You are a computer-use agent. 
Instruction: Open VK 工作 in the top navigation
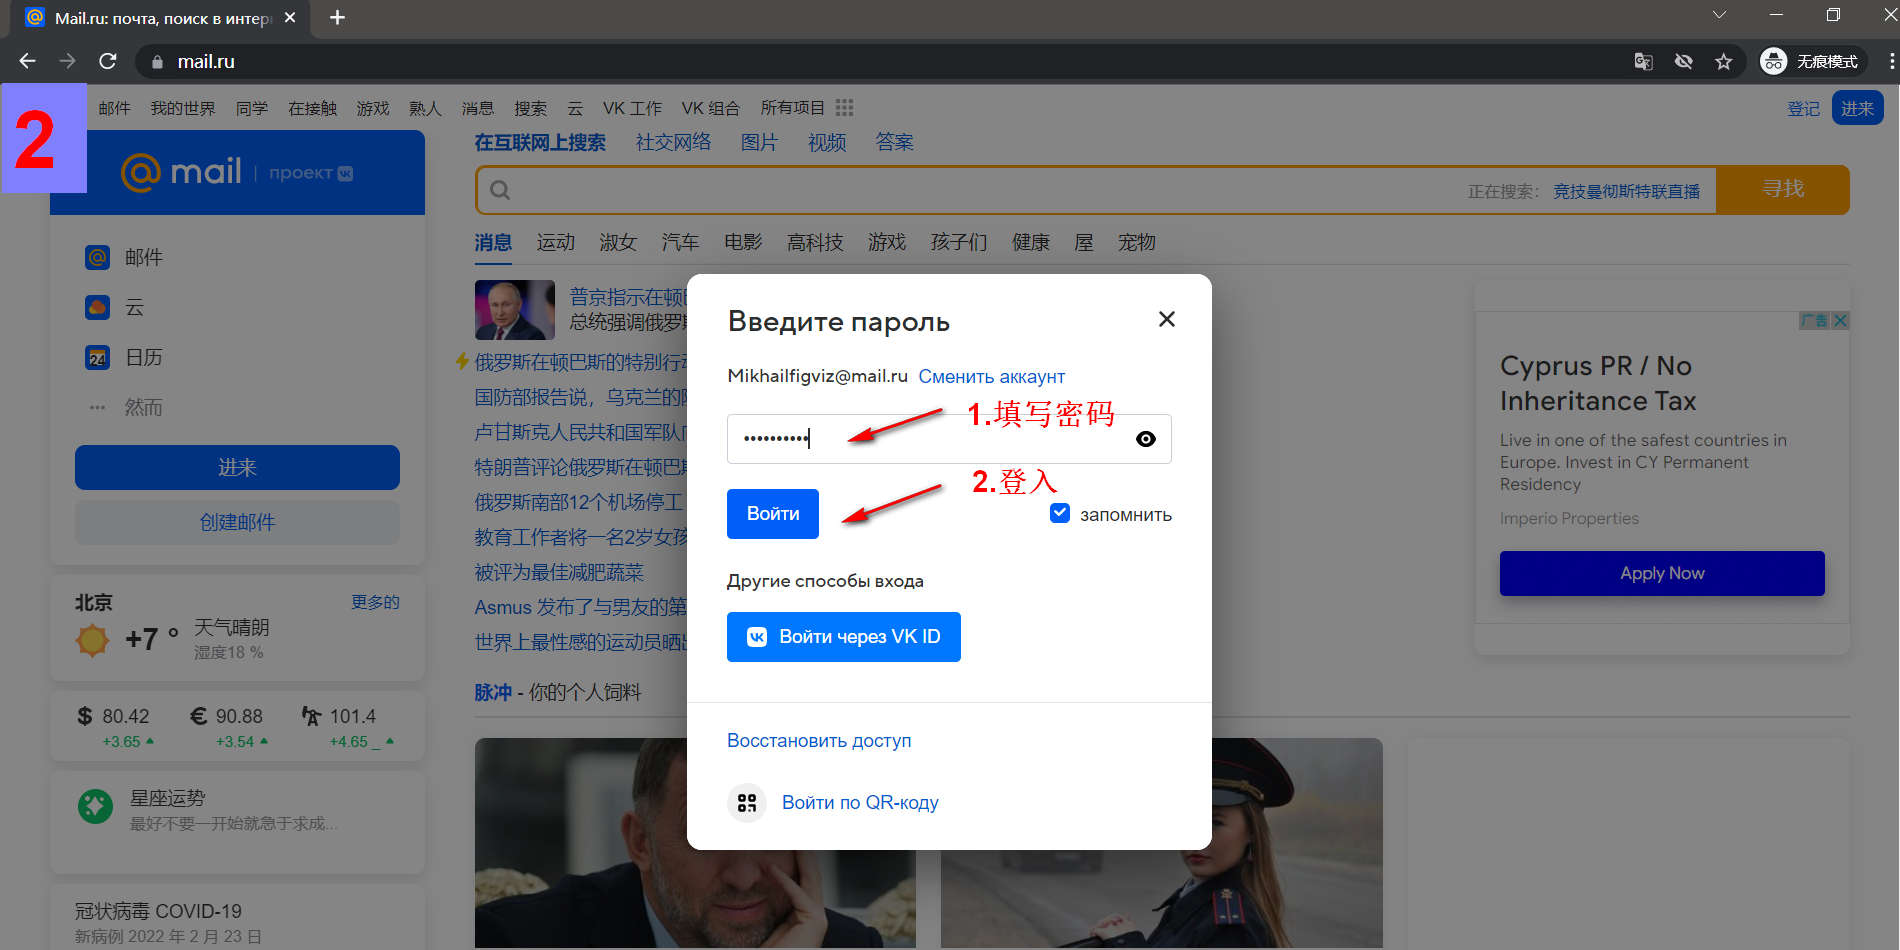tap(632, 108)
